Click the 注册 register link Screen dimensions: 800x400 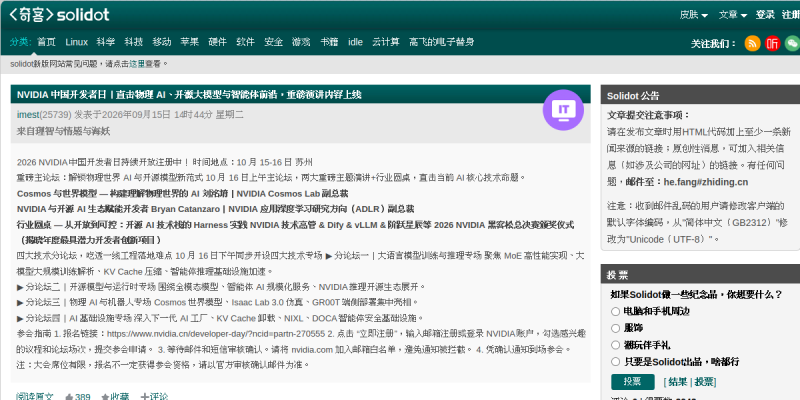(x=791, y=15)
